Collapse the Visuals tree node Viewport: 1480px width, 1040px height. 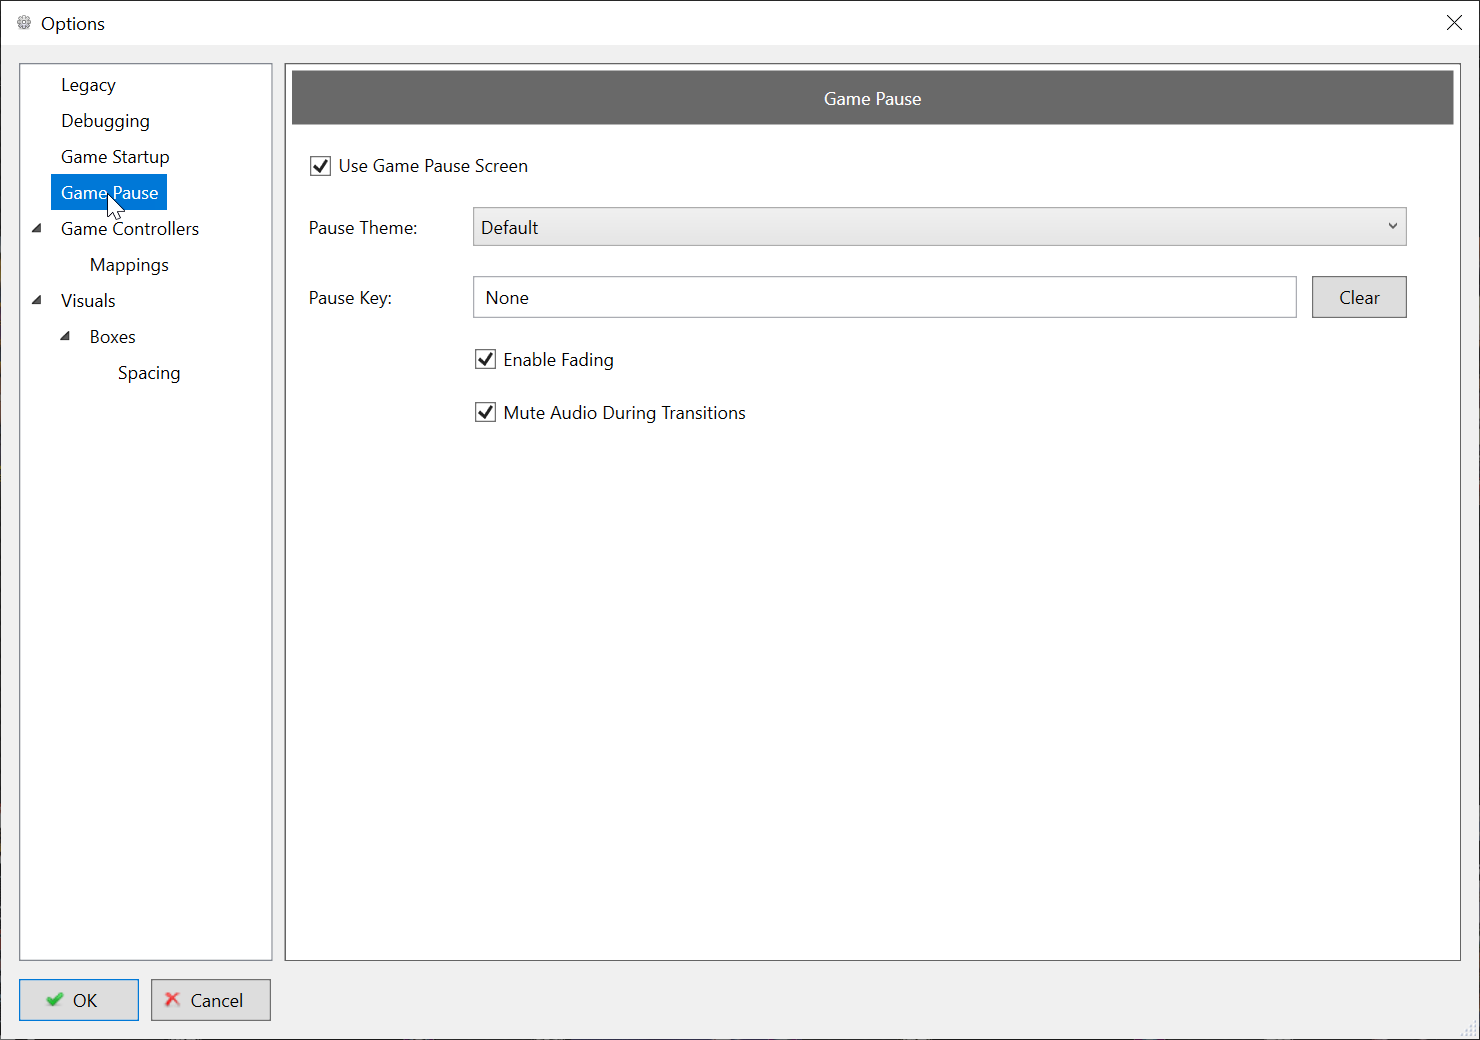coord(37,300)
